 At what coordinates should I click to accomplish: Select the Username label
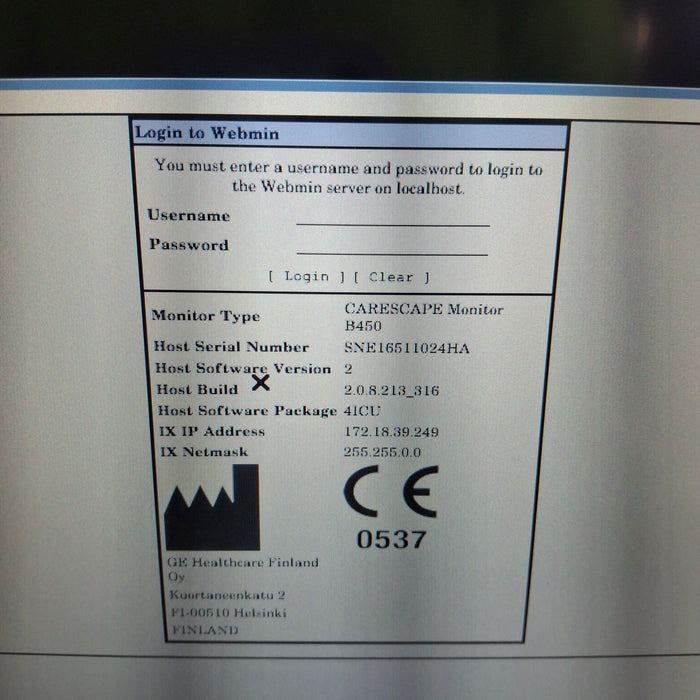[188, 215]
